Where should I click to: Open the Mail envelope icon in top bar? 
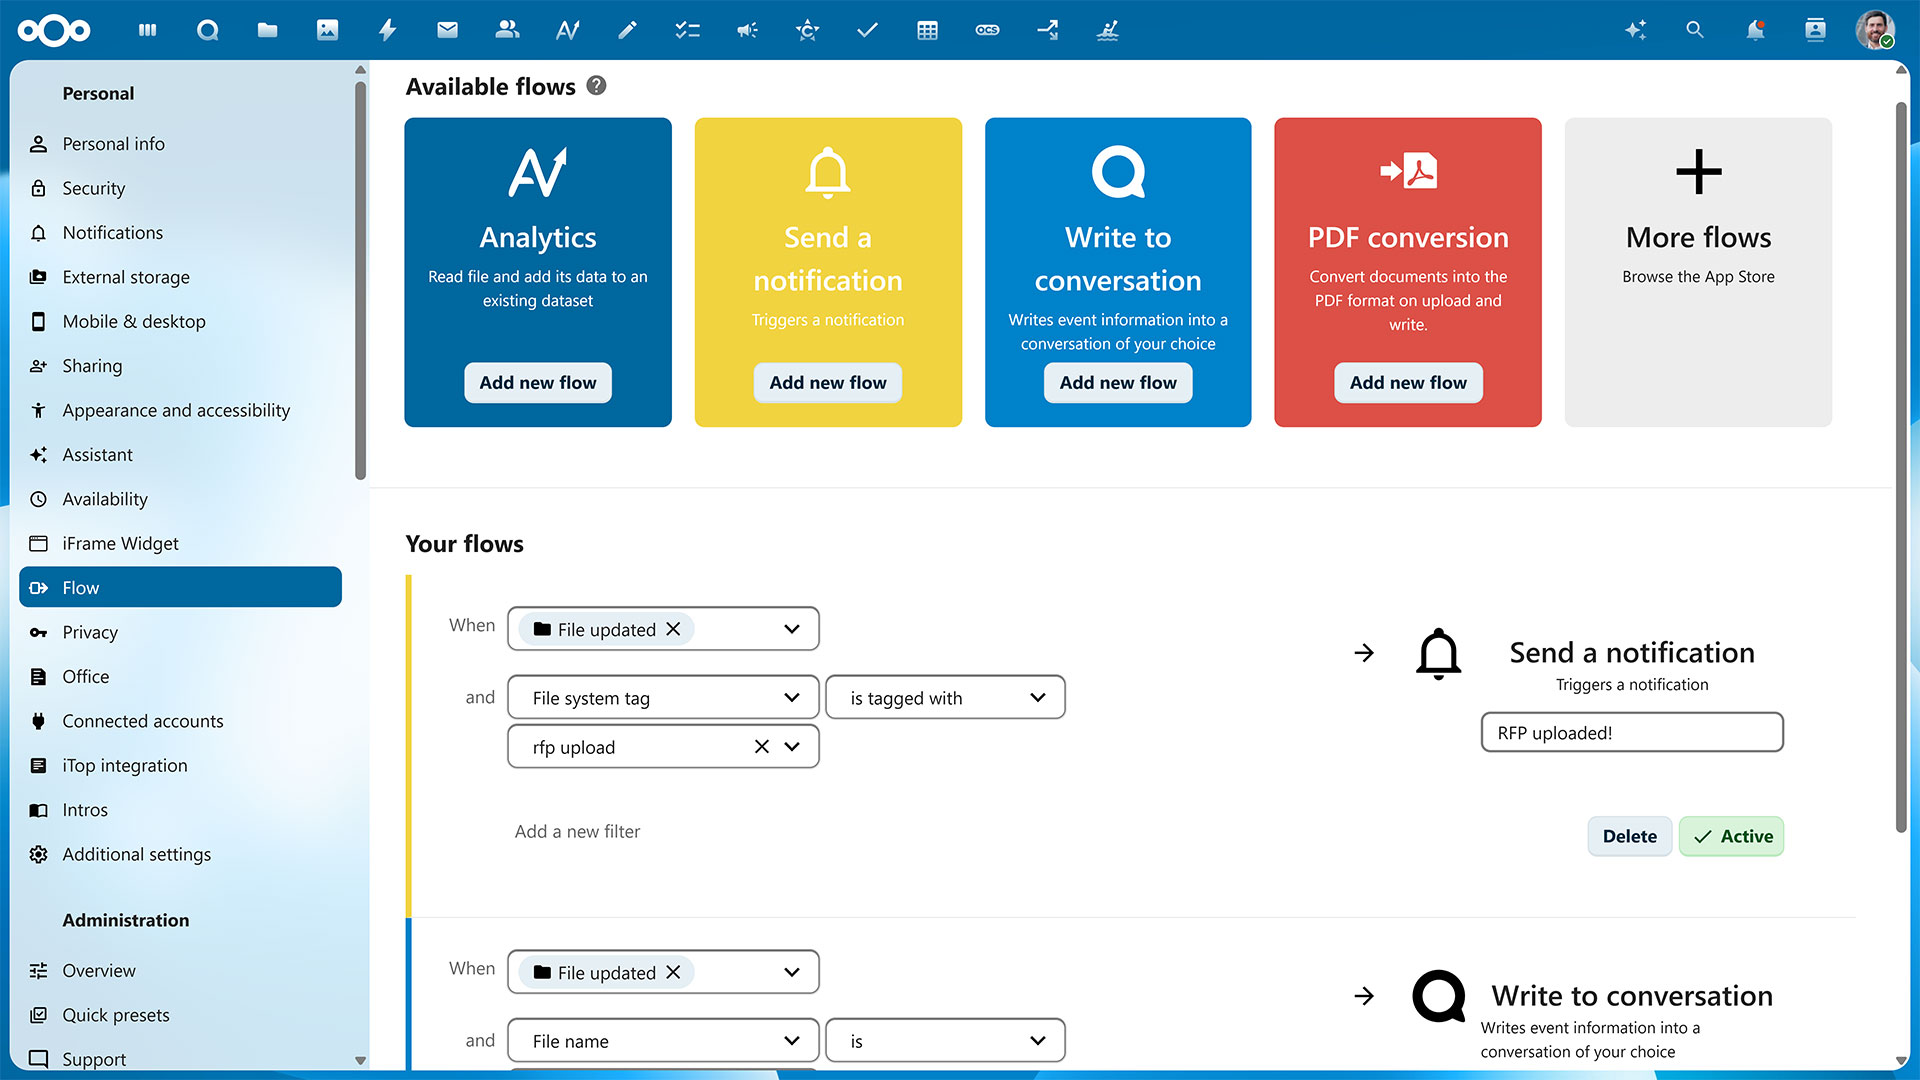tap(447, 30)
